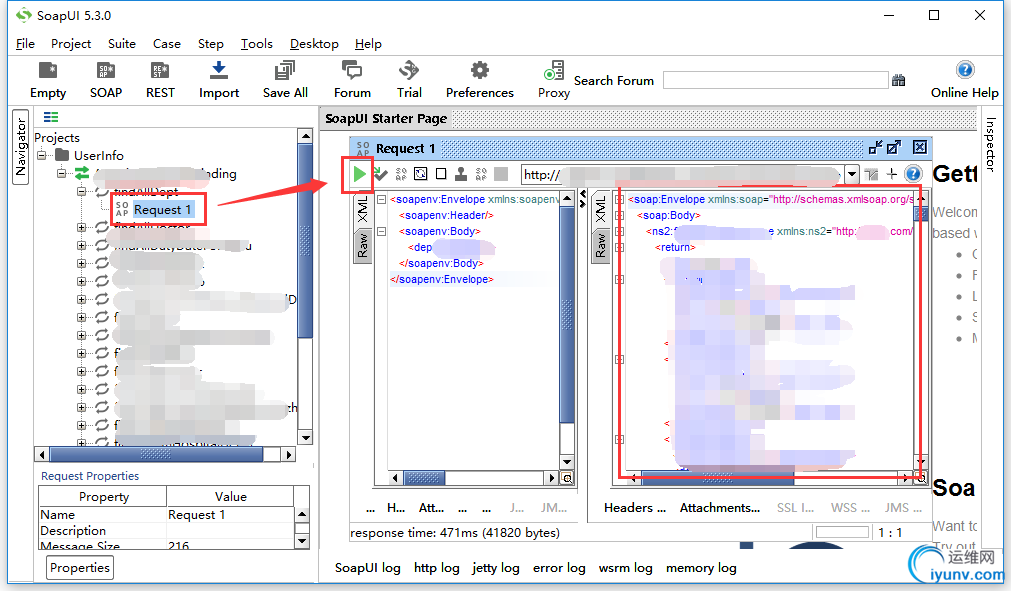The width and height of the screenshot is (1011, 591).
Task: Click the empty checkbox in the request toolbar
Action: point(441,174)
